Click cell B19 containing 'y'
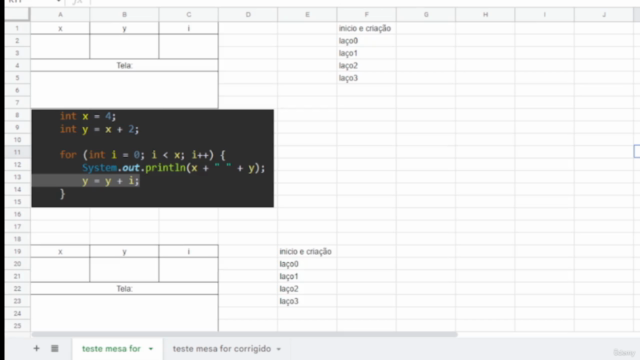This screenshot has height=360, width=640. pos(124,251)
